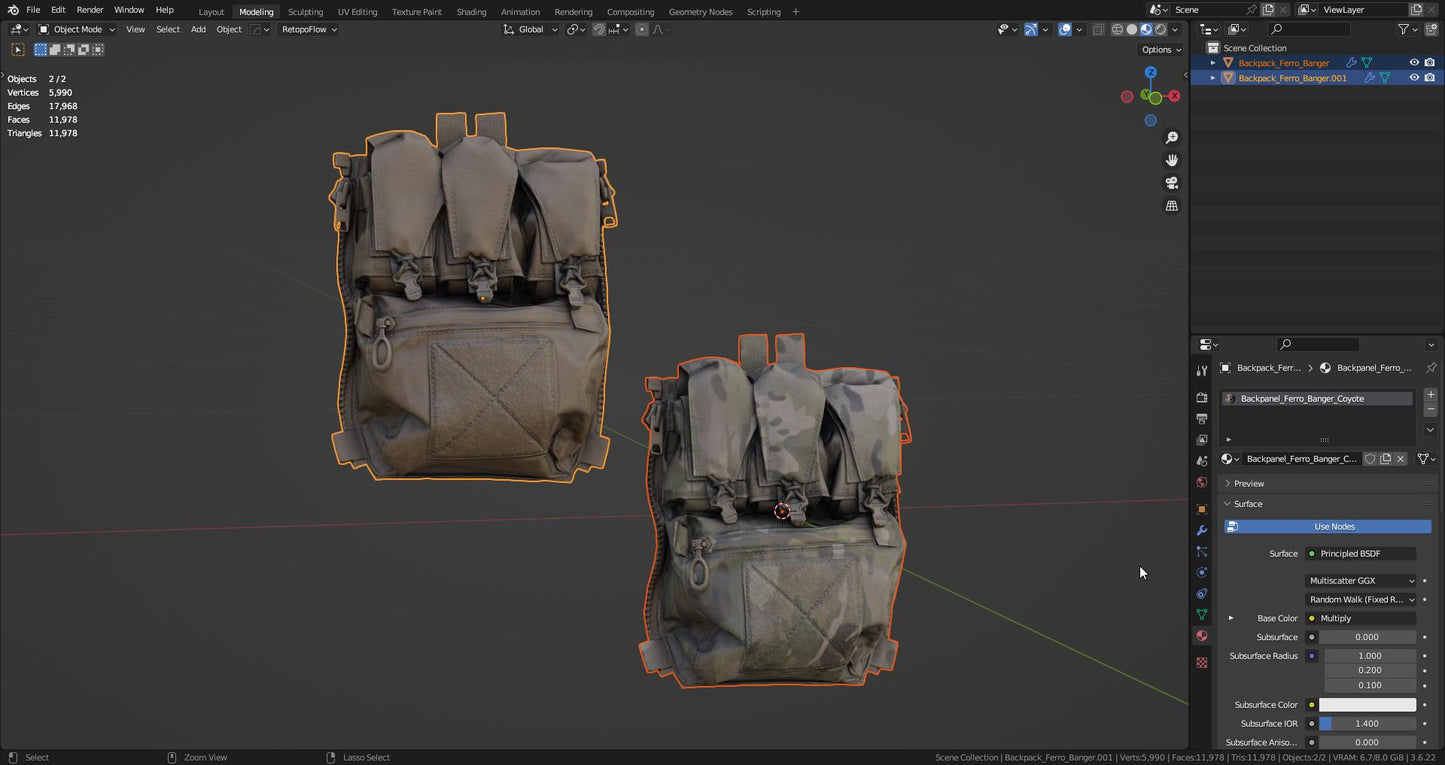Disable rendering of Backpack_Ferro_Banger via camera icon
This screenshot has height=765, width=1445.
pos(1429,63)
